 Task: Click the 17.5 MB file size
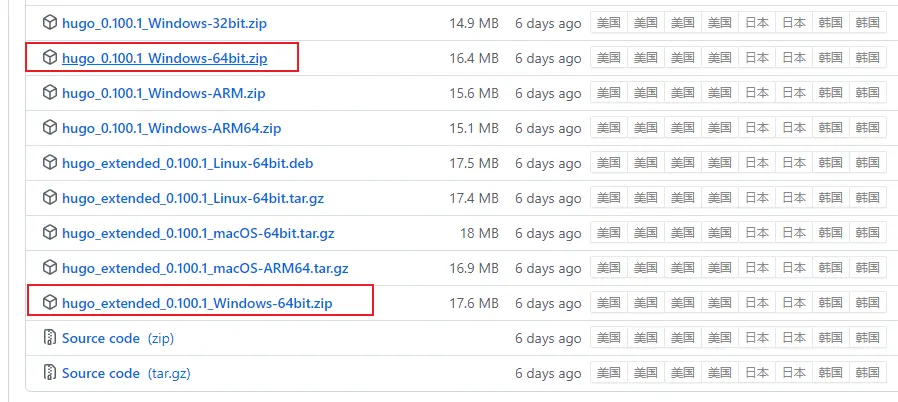[474, 164]
